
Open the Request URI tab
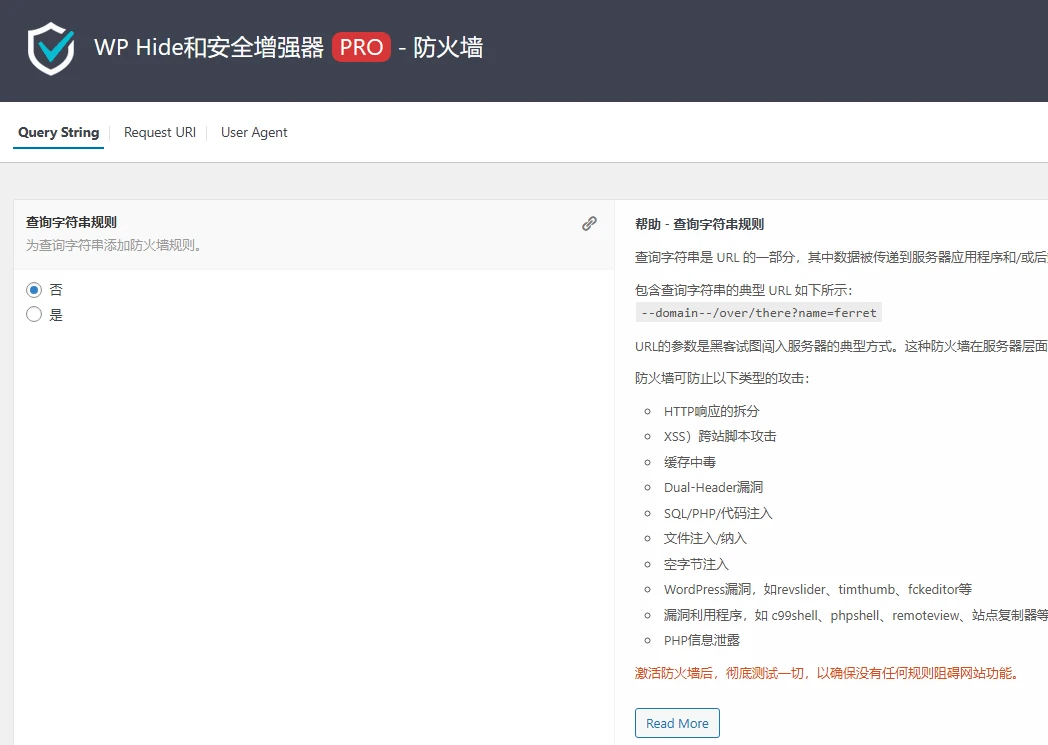tap(160, 132)
